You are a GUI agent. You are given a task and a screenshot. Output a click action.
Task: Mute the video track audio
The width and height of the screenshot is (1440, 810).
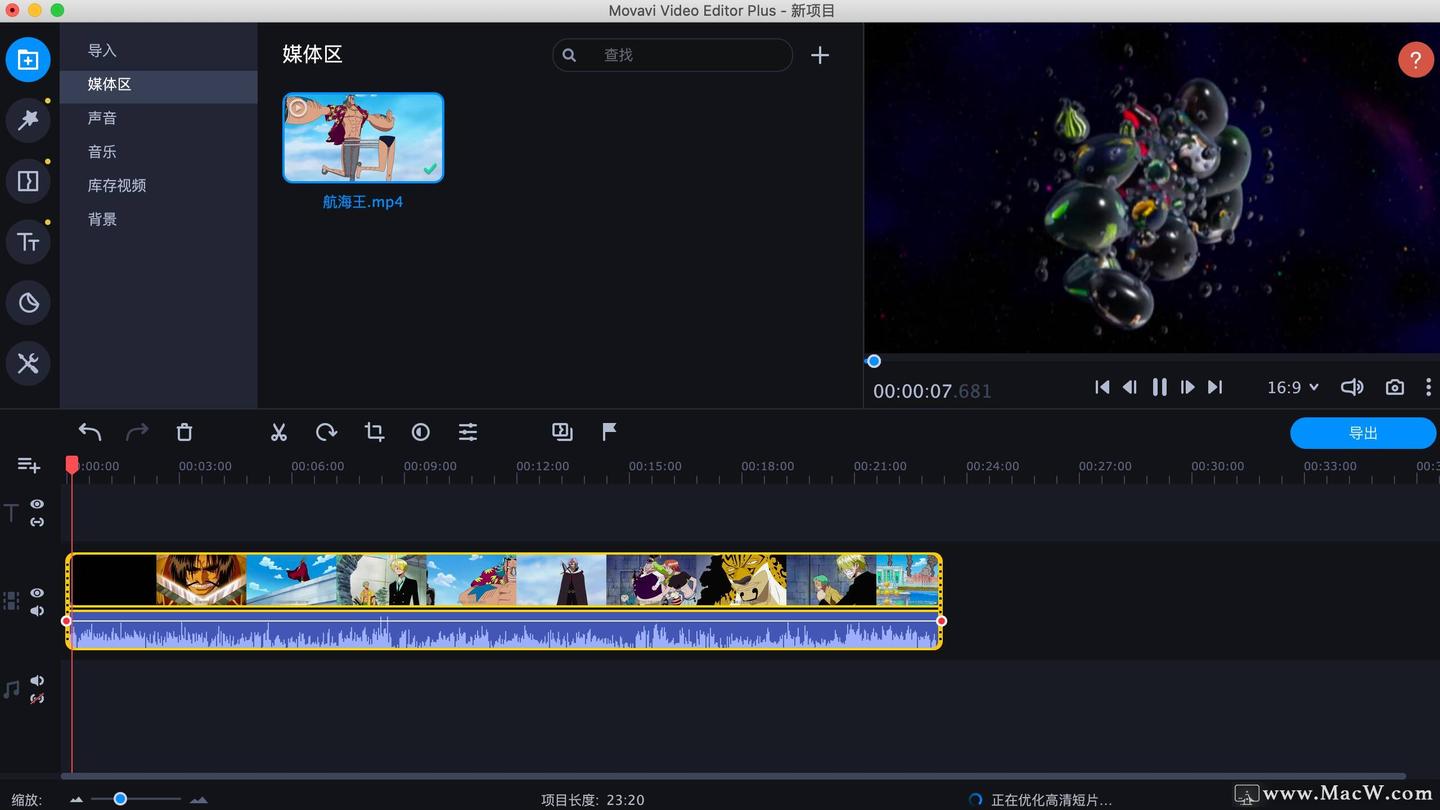tap(37, 611)
